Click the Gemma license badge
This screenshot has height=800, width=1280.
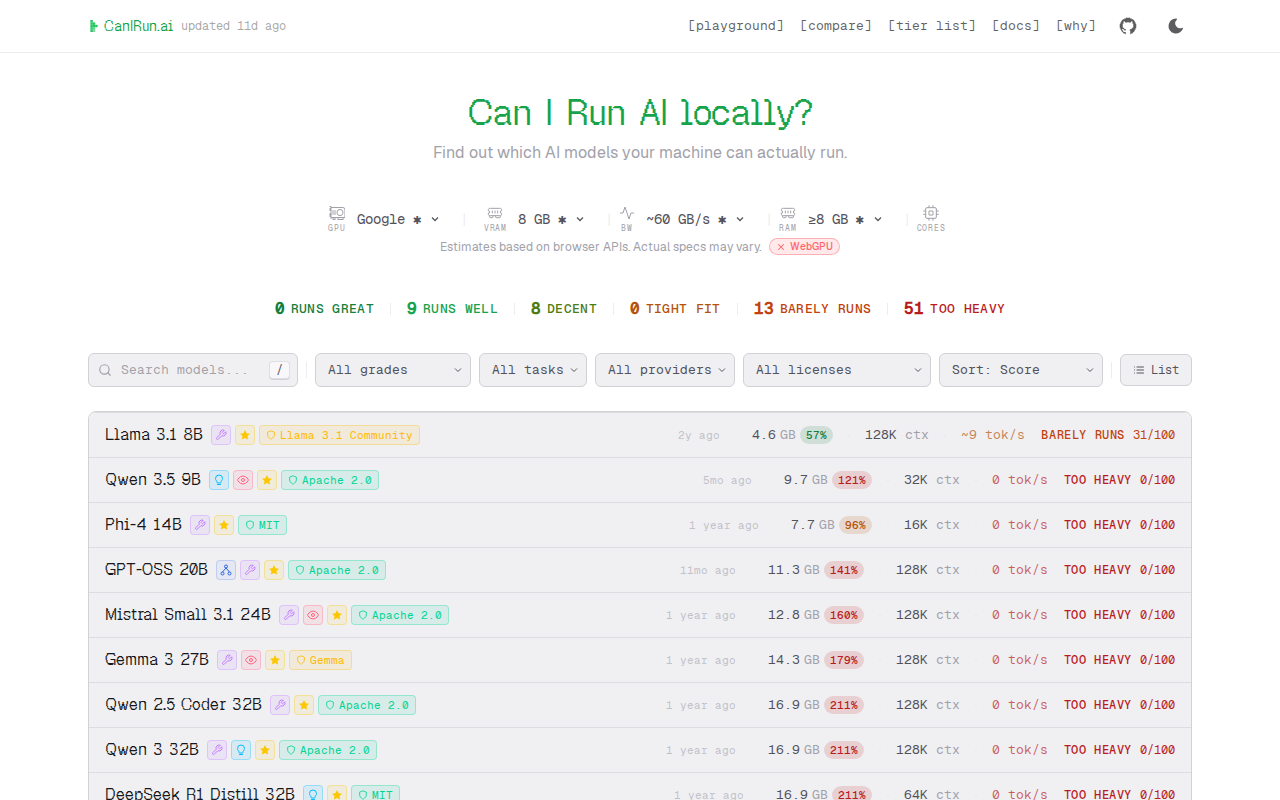(320, 660)
